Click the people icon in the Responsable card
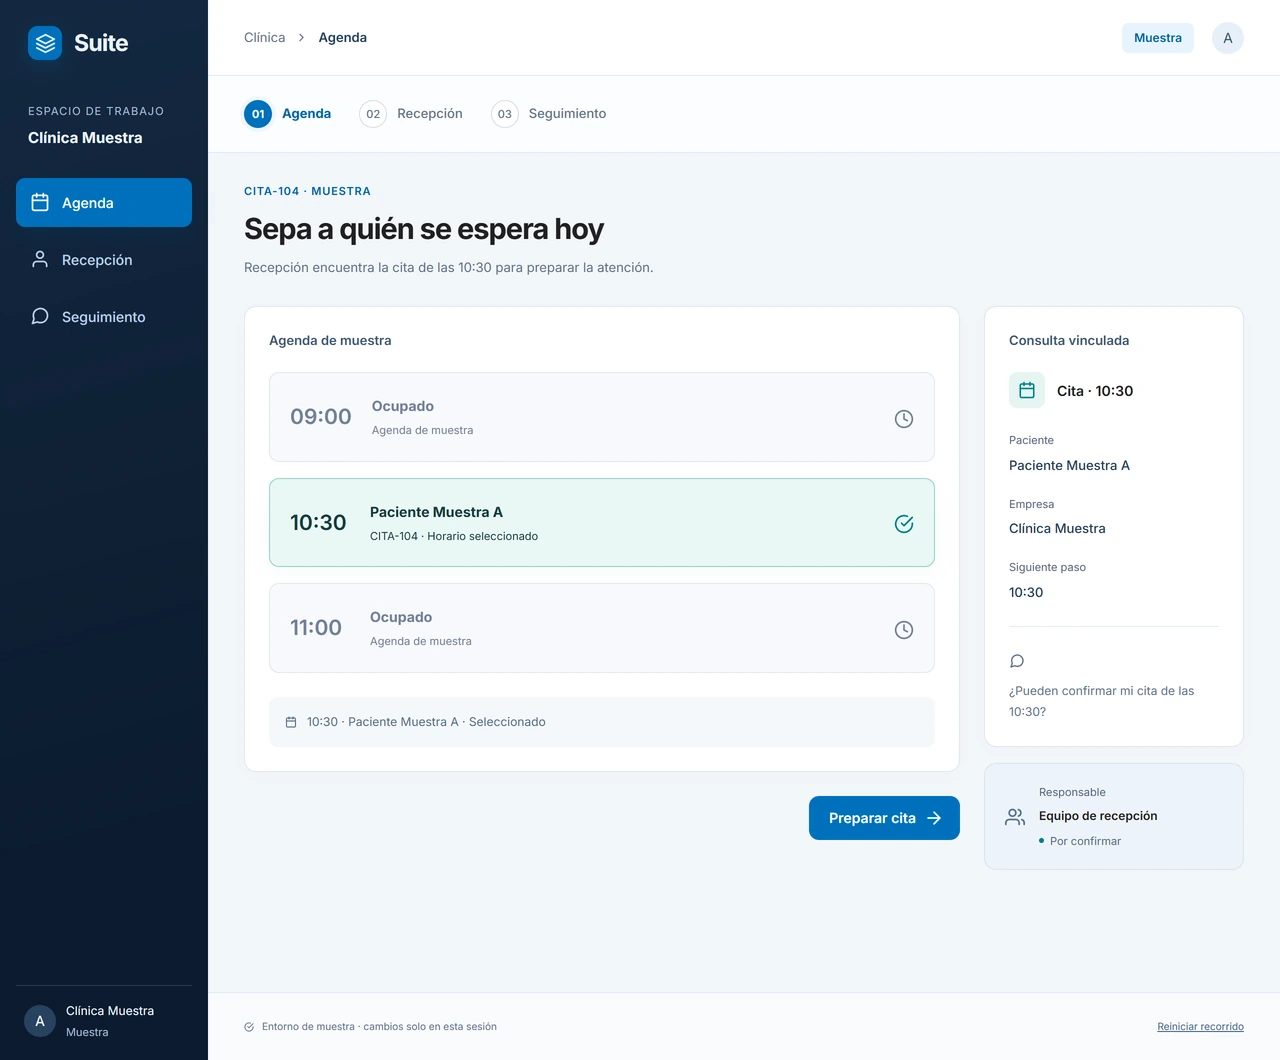 click(1015, 817)
